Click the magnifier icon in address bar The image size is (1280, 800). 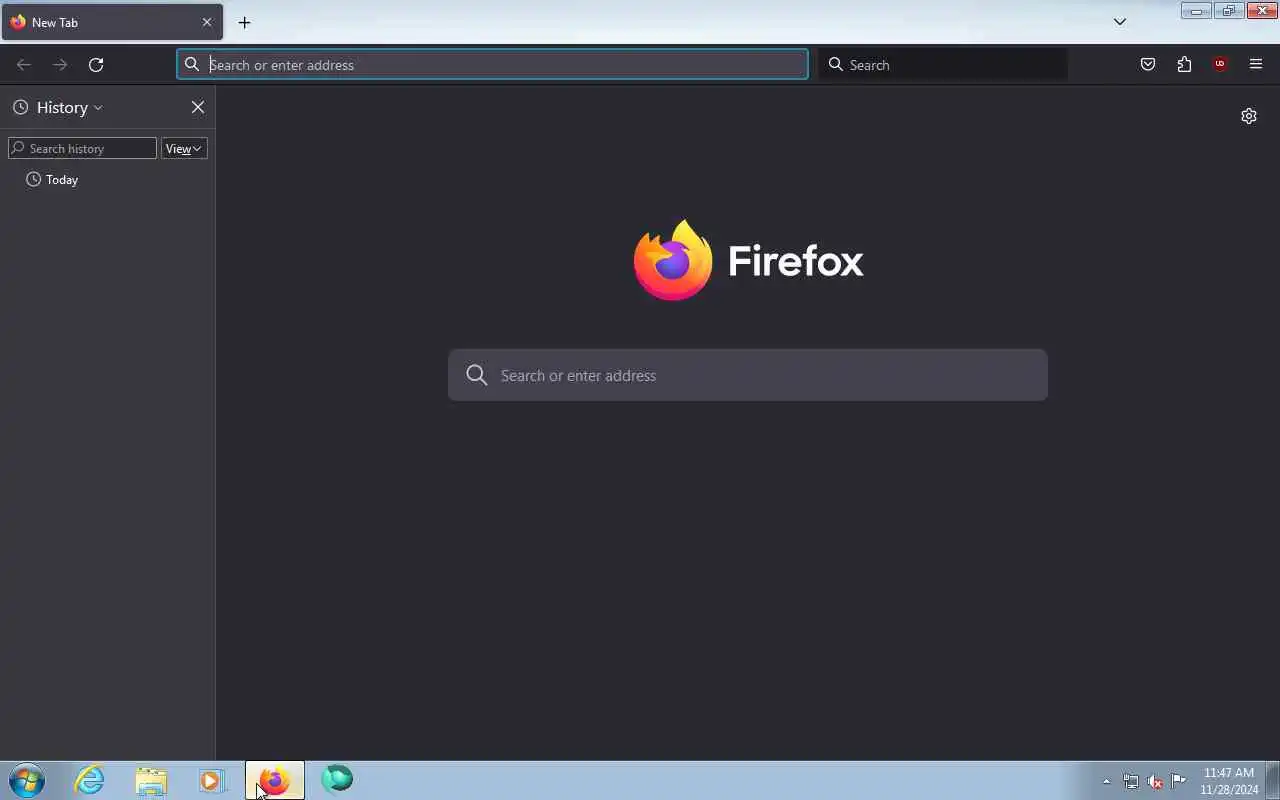tap(192, 65)
